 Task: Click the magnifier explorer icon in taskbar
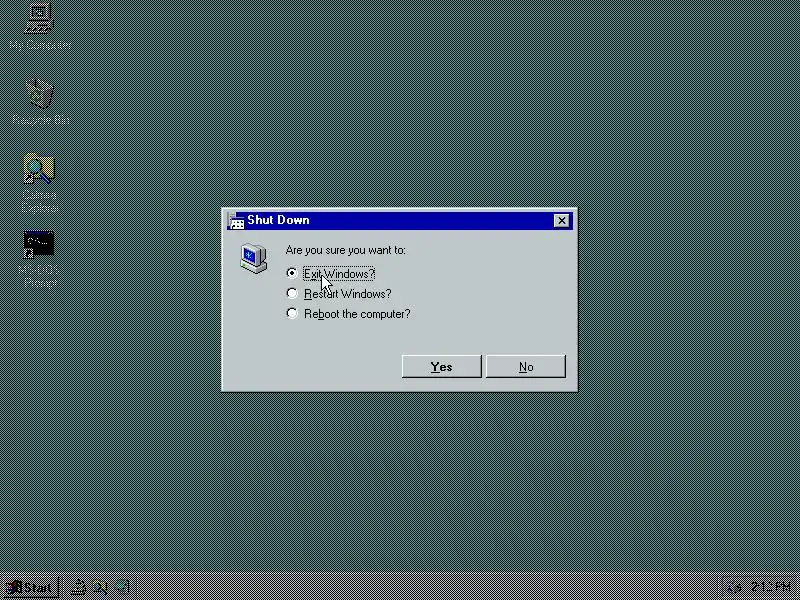pyautogui.click(x=100, y=587)
